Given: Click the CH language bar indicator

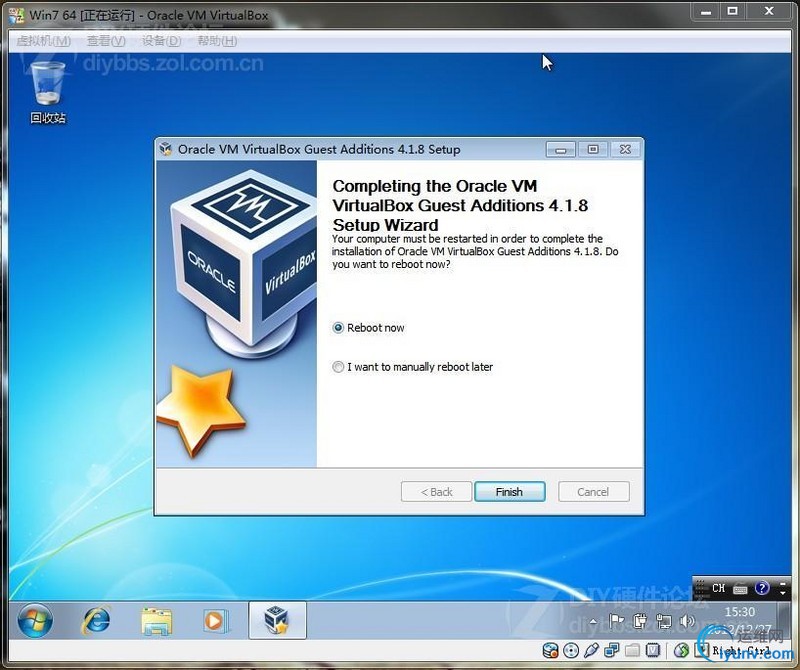Looking at the screenshot, I should (718, 588).
